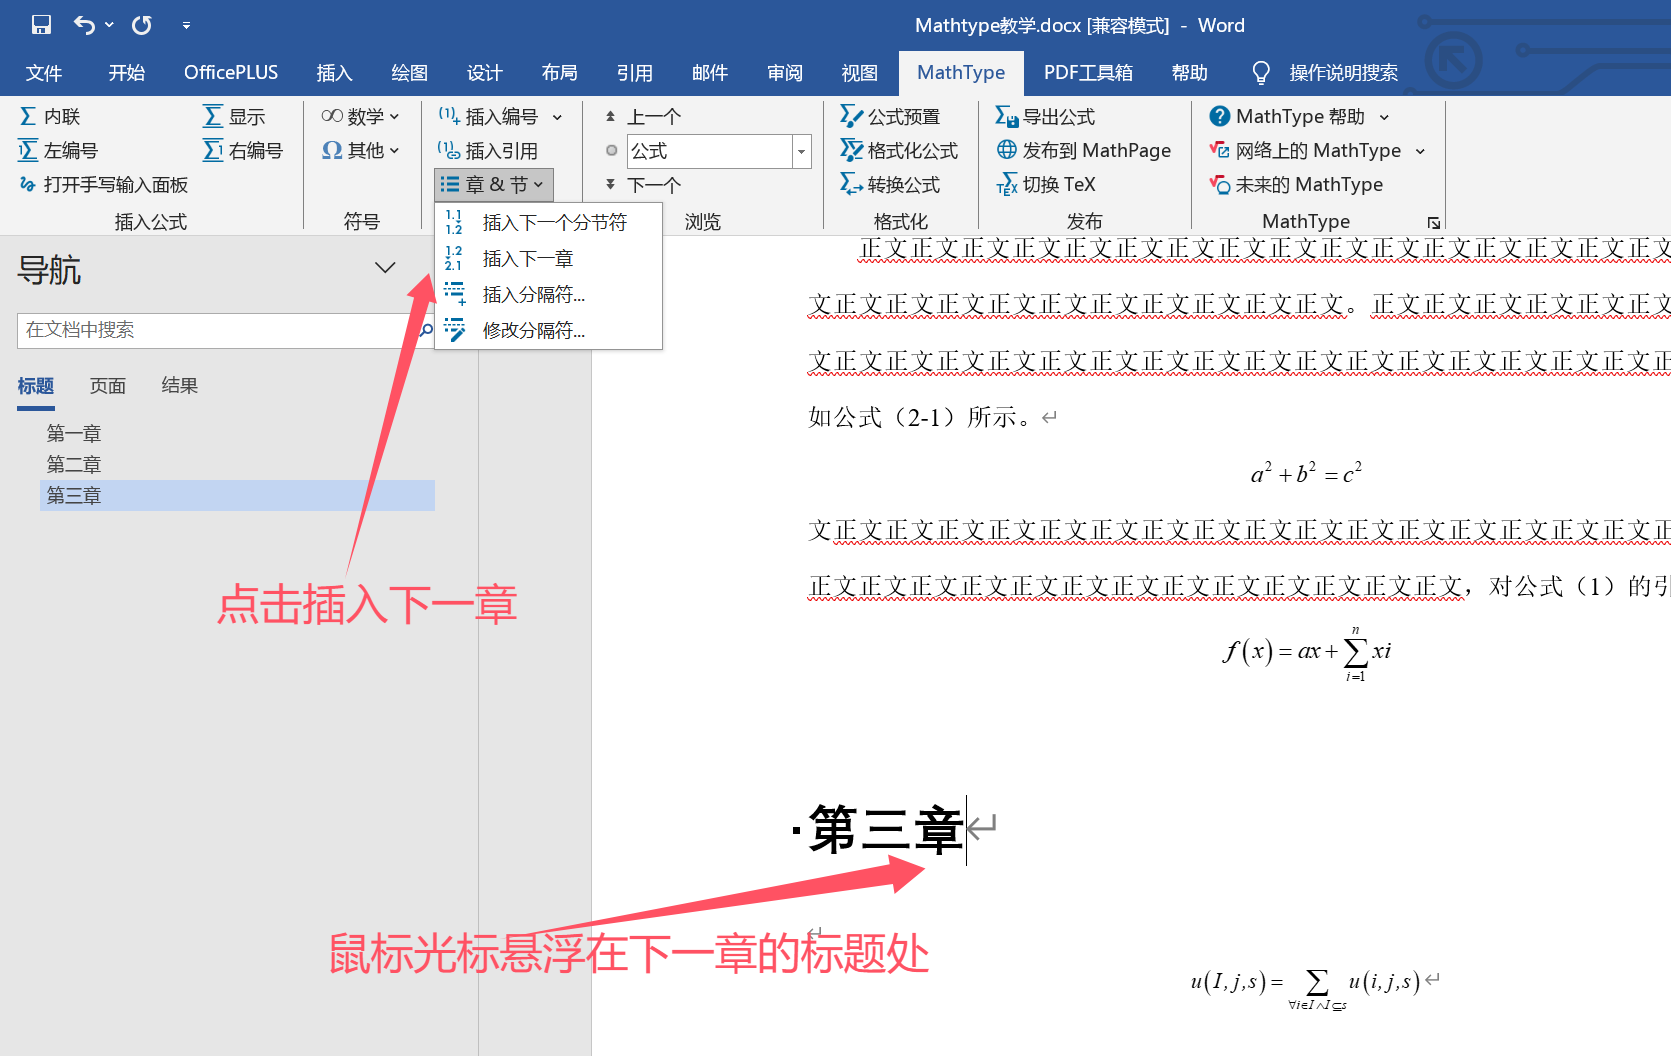The height and width of the screenshot is (1056, 1671).
Task: Open the navigation pane options chevron
Action: (x=385, y=267)
